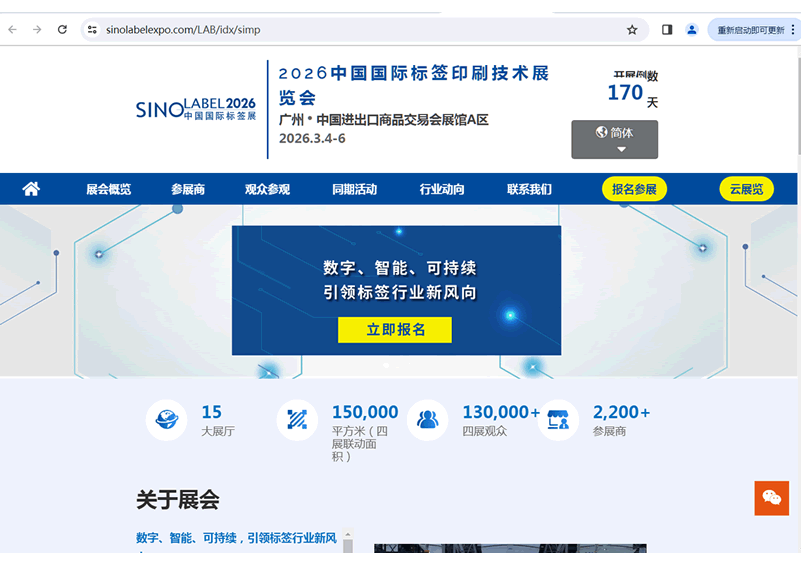Bookmark this page with star icon
This screenshot has height=563, width=801.
[632, 30]
